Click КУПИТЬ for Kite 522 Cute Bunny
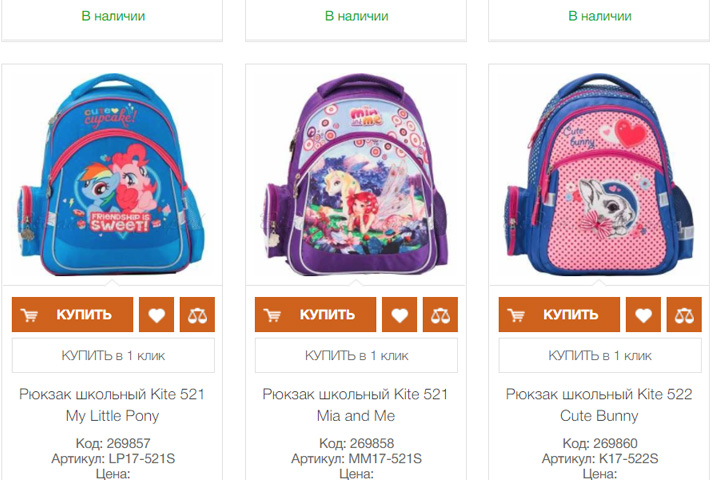The width and height of the screenshot is (720, 480). click(559, 315)
